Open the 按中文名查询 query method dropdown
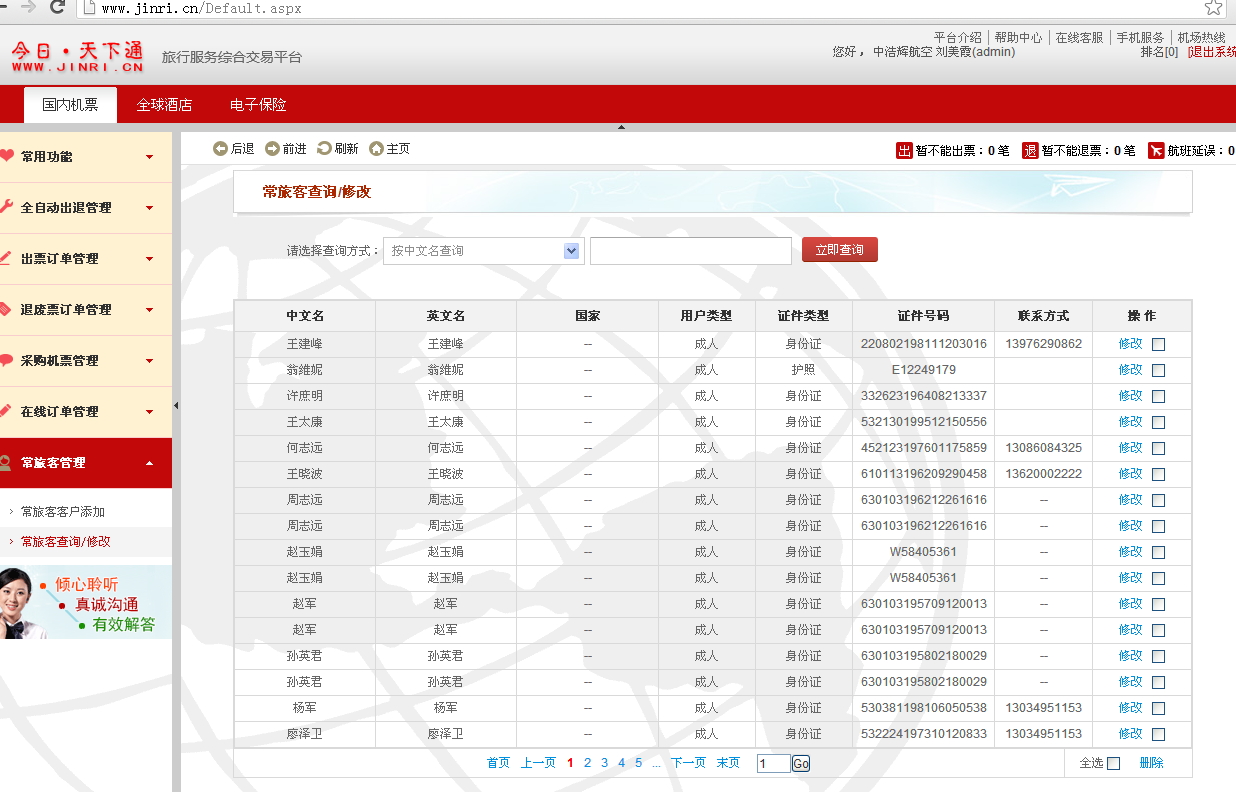This screenshot has width=1236, height=792. point(484,251)
